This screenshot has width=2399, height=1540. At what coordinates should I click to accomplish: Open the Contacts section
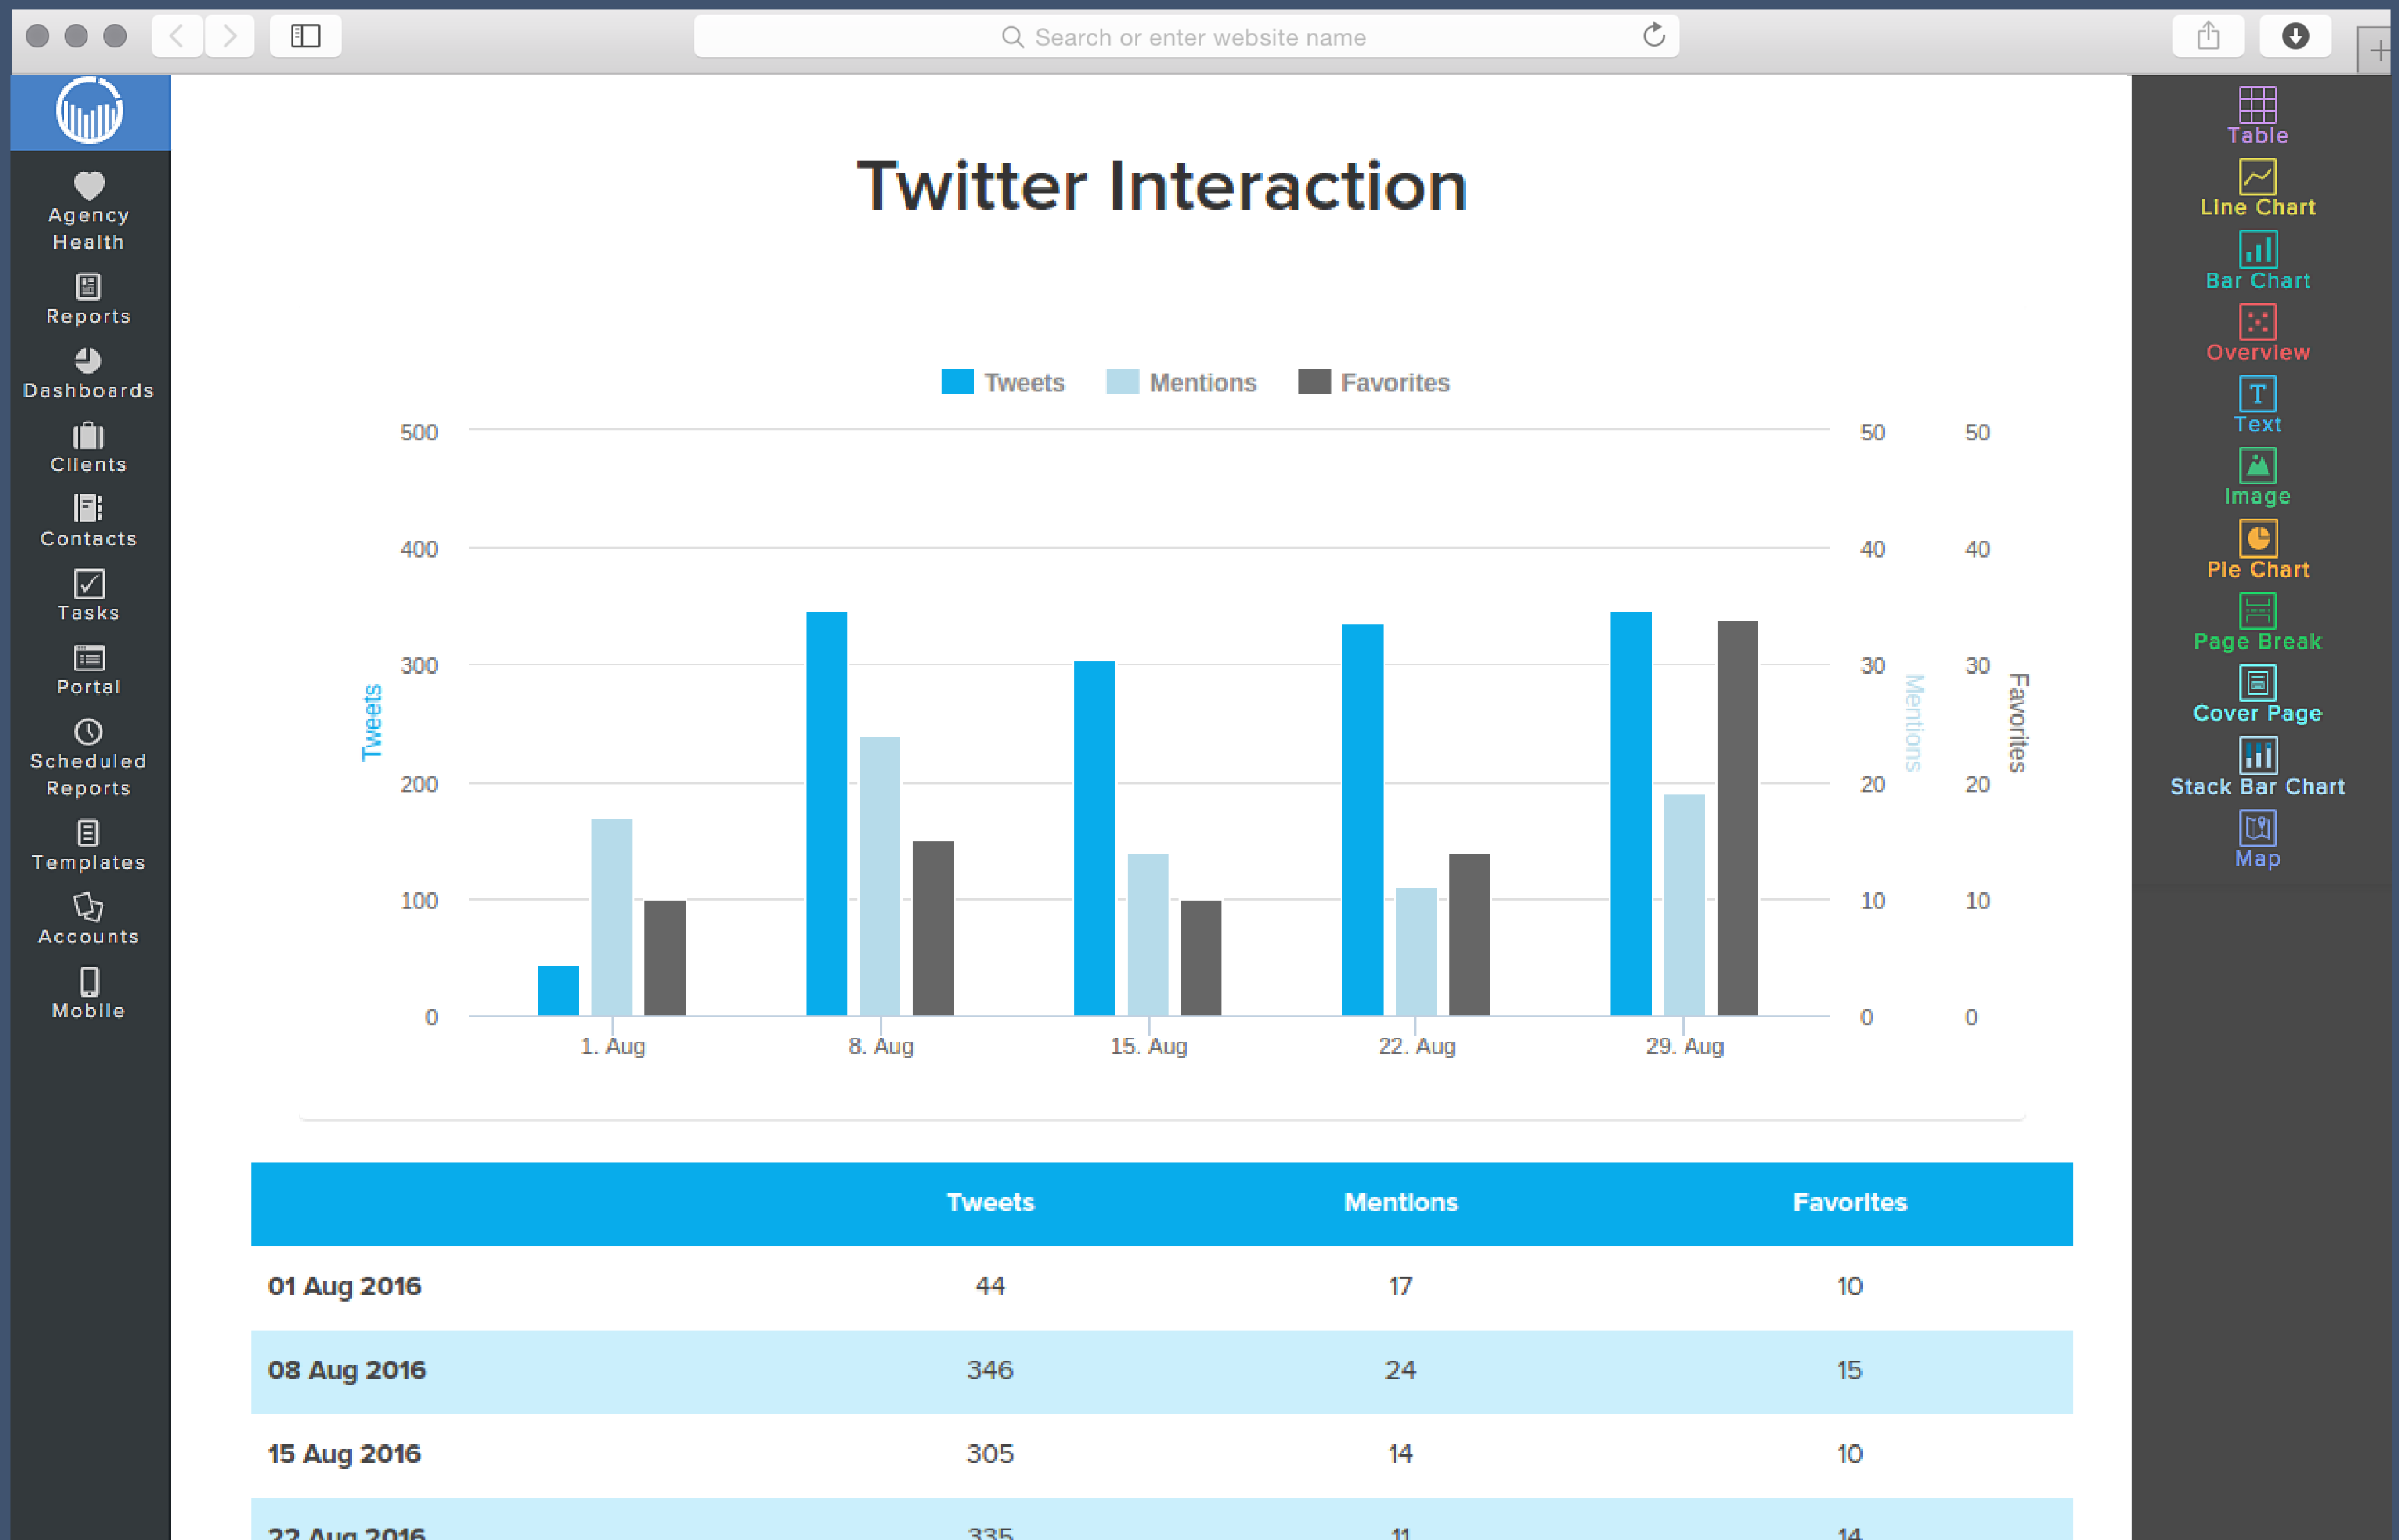[x=88, y=522]
